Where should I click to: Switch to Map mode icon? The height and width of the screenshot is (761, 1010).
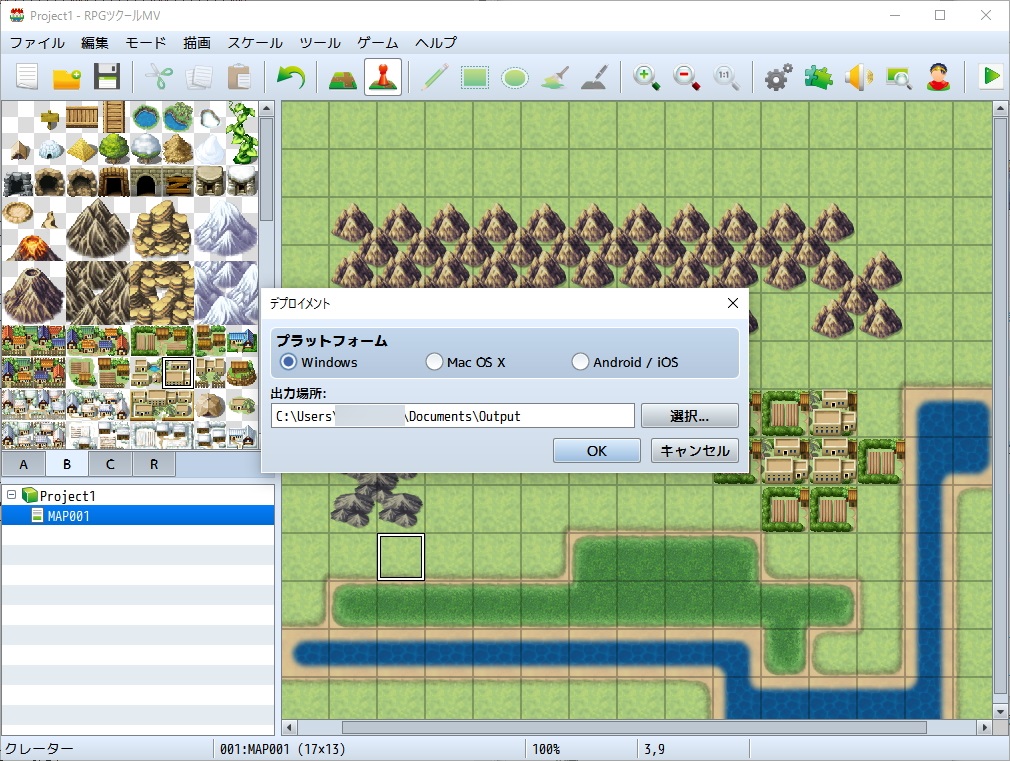pyautogui.click(x=343, y=77)
